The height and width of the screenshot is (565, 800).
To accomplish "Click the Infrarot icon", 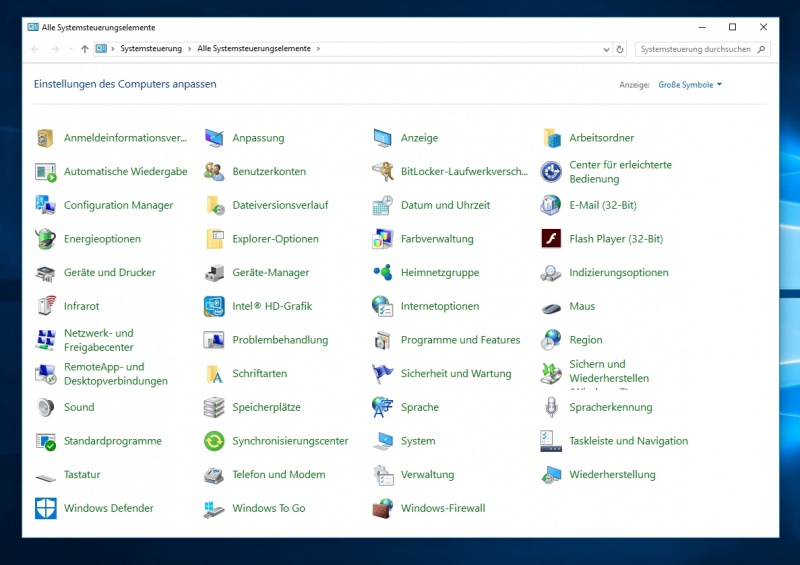I will [45, 306].
